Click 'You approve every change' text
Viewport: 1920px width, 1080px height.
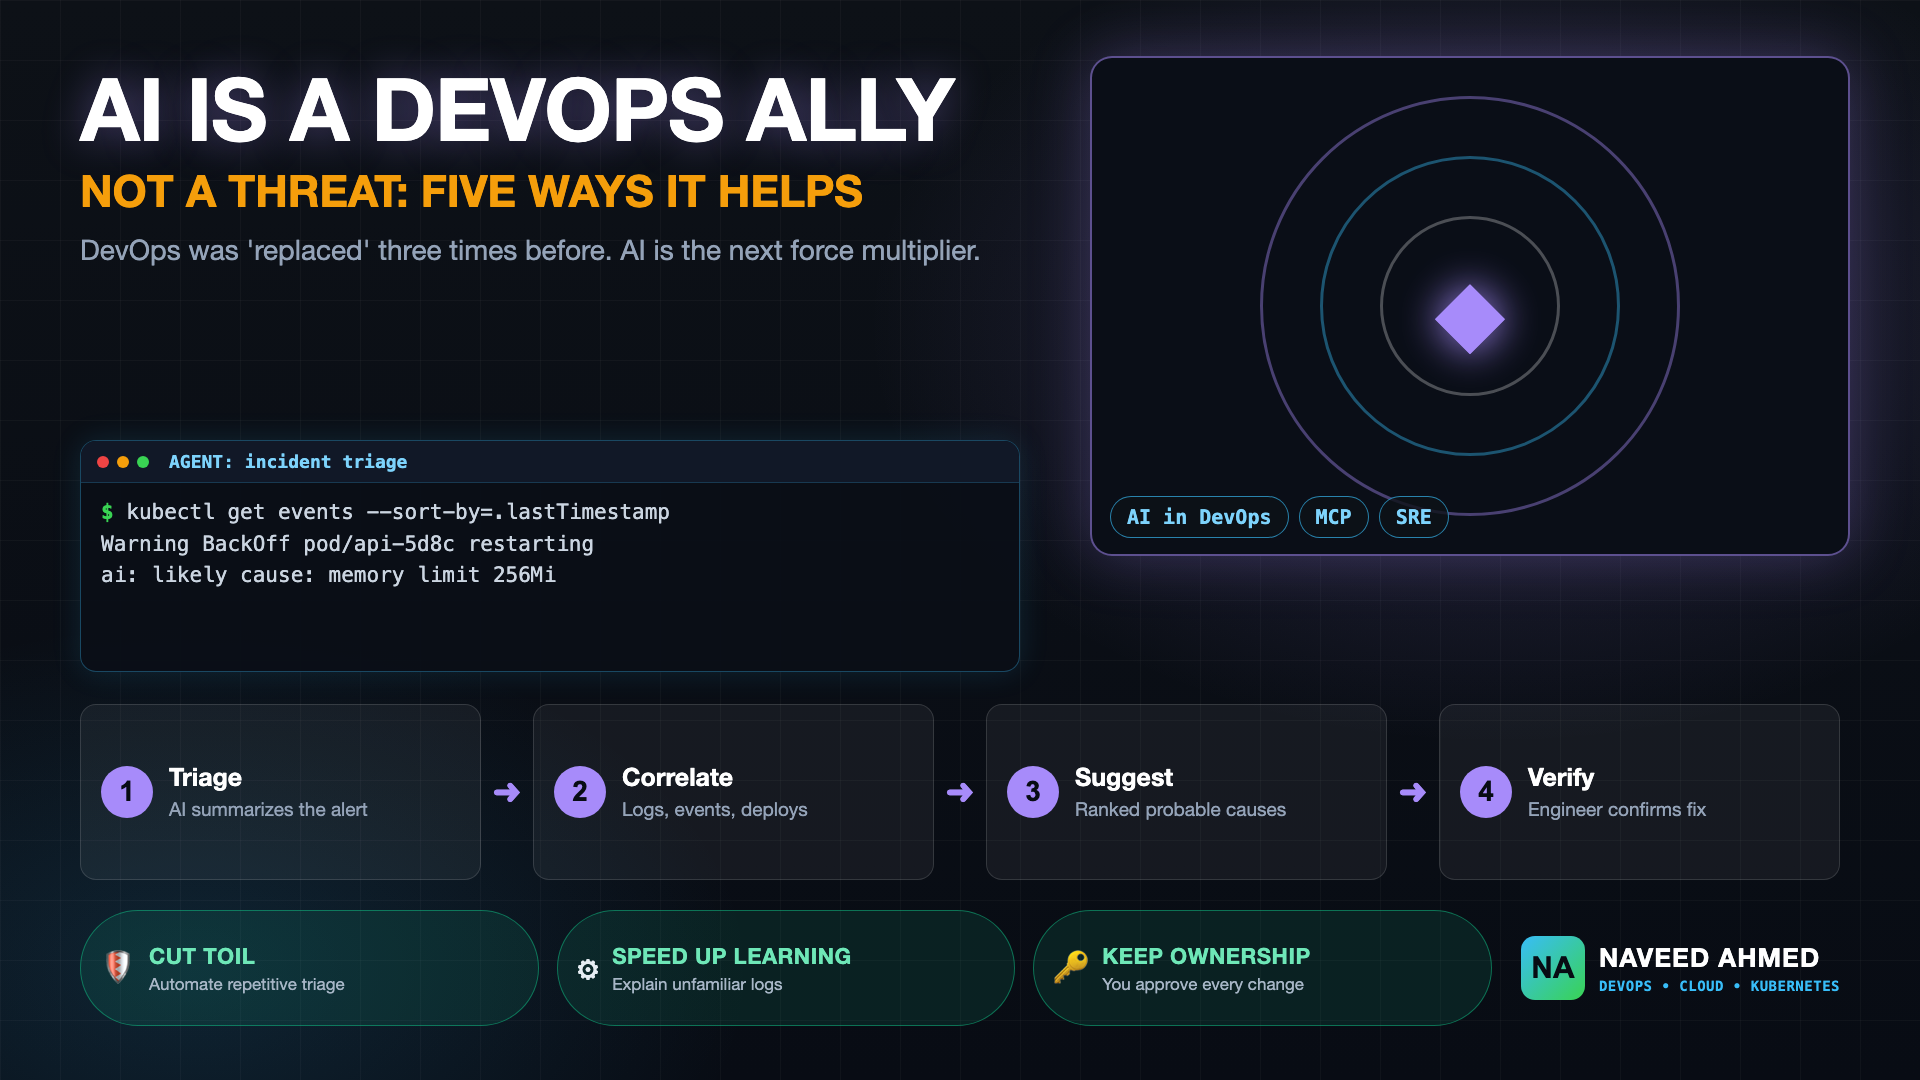[x=1203, y=985]
